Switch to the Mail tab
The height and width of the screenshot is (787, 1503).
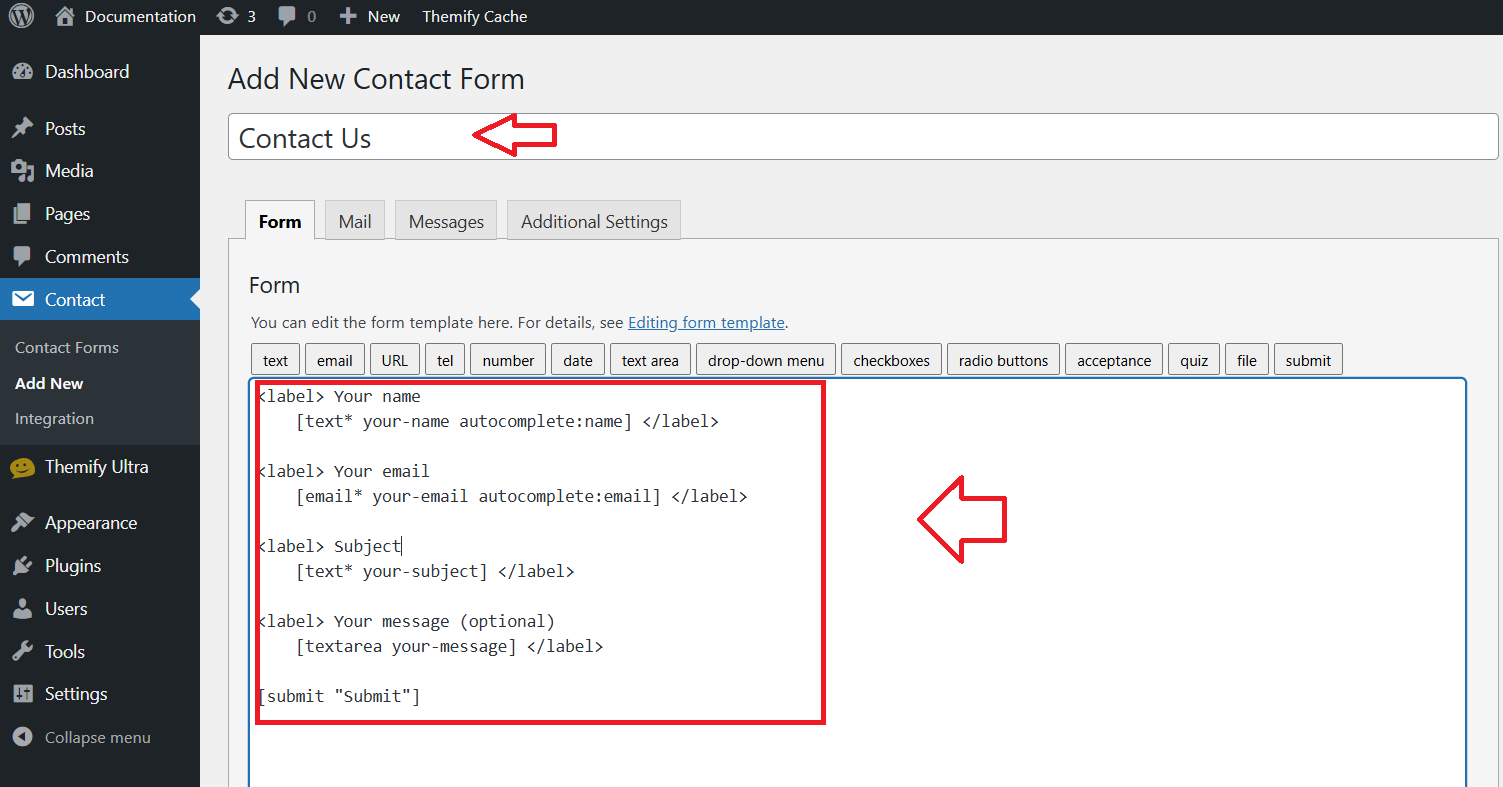(354, 220)
